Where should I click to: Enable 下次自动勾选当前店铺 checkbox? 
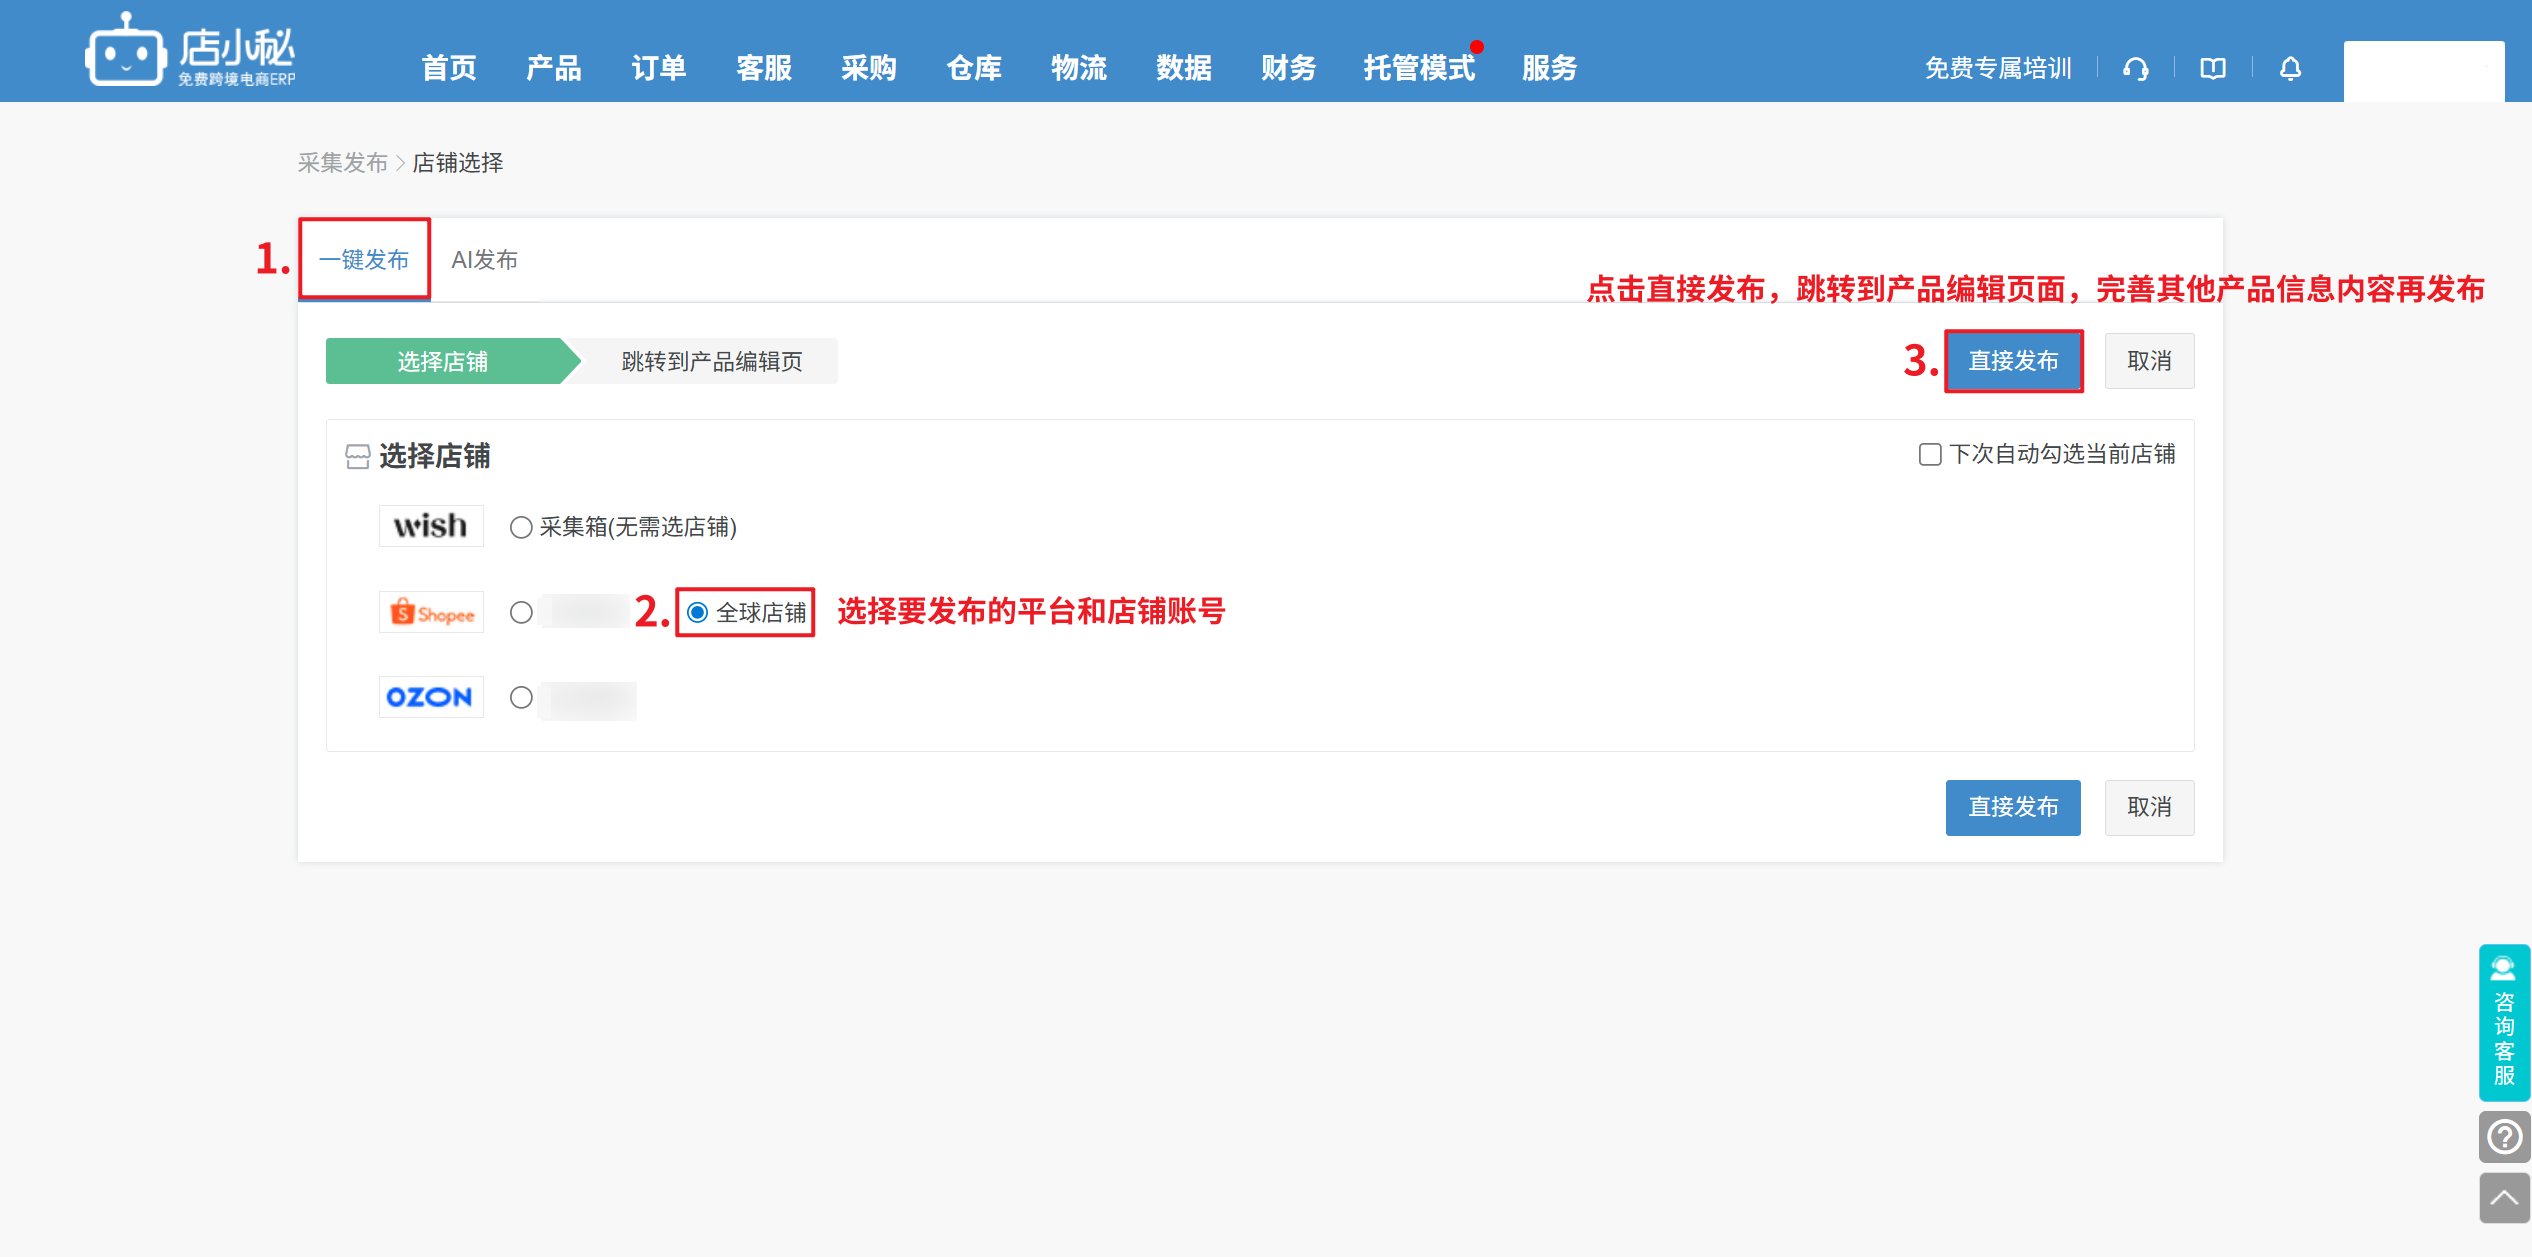tap(1930, 455)
